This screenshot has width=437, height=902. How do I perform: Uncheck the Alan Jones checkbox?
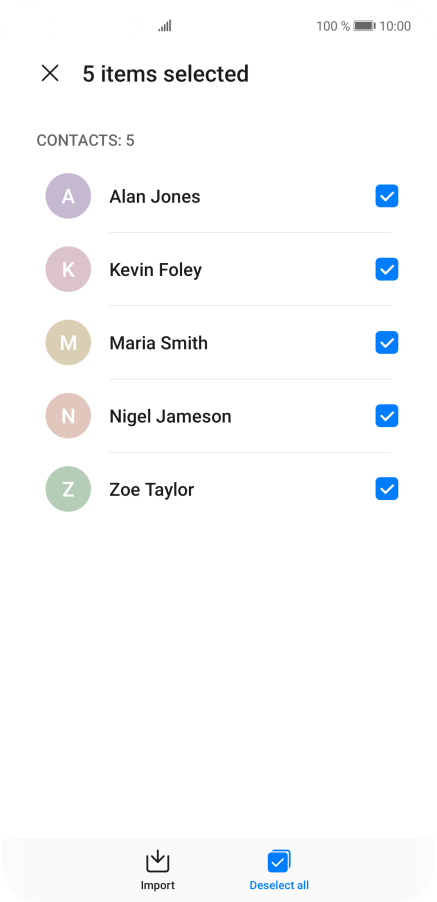[x=387, y=196]
